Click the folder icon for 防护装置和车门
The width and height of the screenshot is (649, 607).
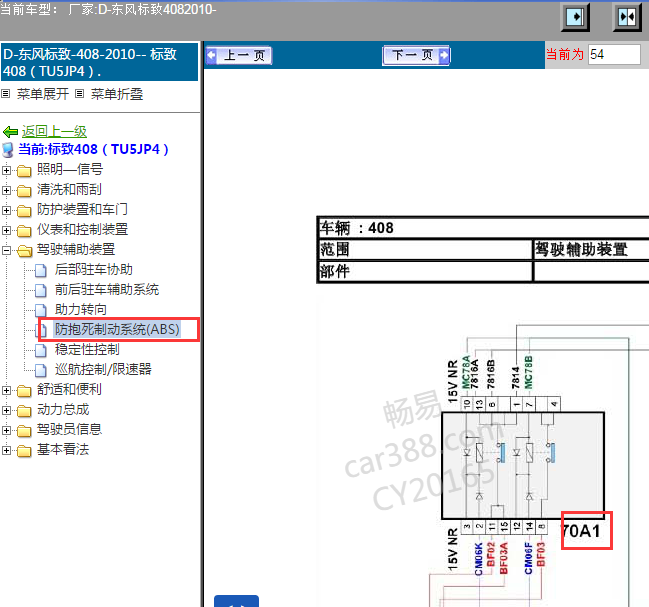[x=24, y=211]
